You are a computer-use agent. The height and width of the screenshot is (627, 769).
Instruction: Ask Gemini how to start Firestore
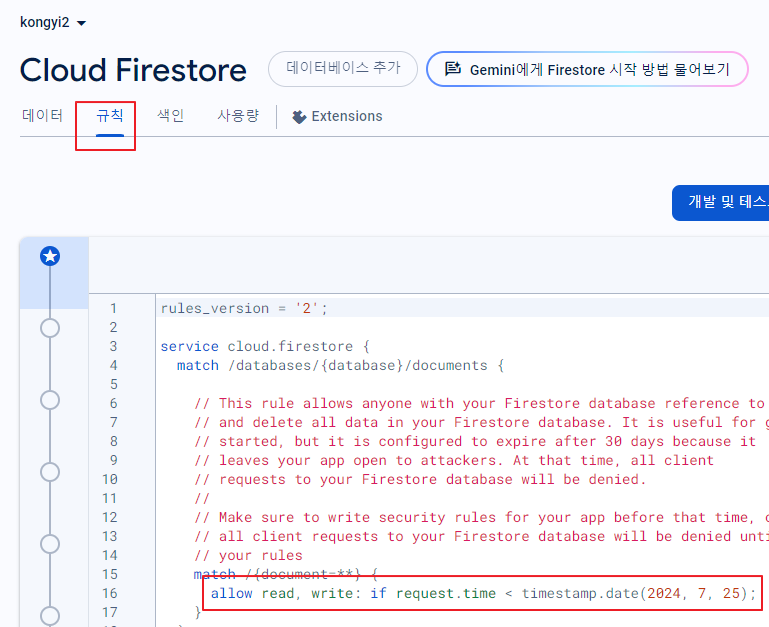(x=587, y=69)
